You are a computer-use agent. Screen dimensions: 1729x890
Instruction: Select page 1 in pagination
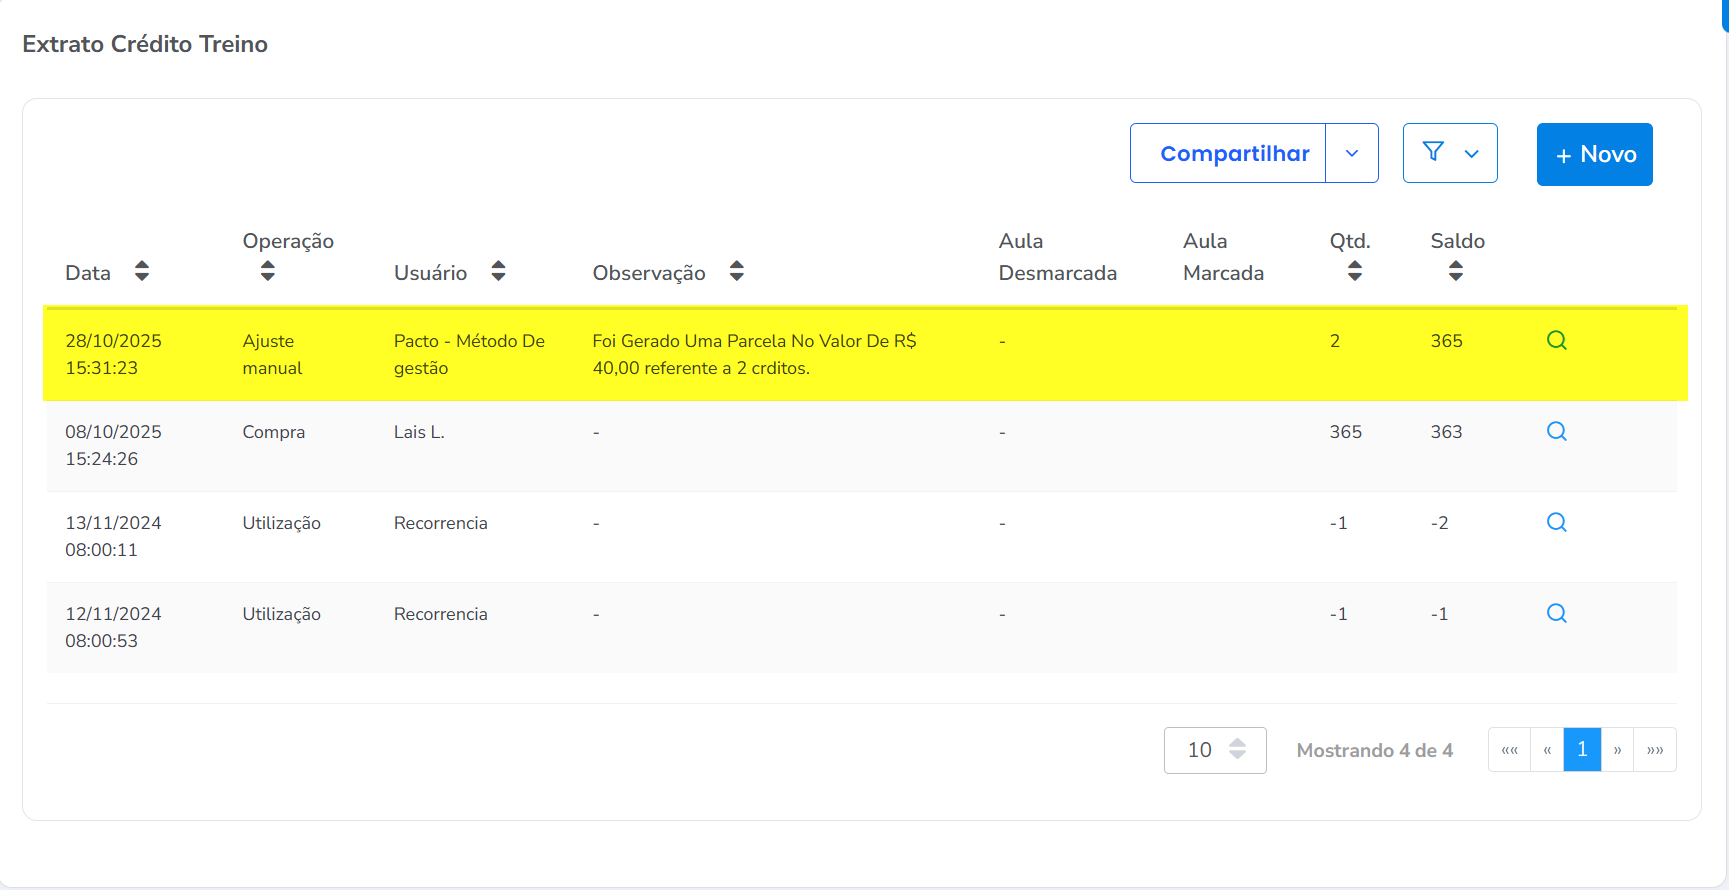[x=1582, y=750]
